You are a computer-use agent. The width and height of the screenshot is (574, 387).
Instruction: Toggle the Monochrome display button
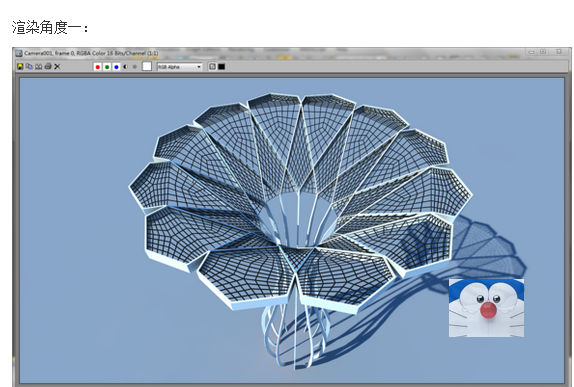tap(135, 67)
